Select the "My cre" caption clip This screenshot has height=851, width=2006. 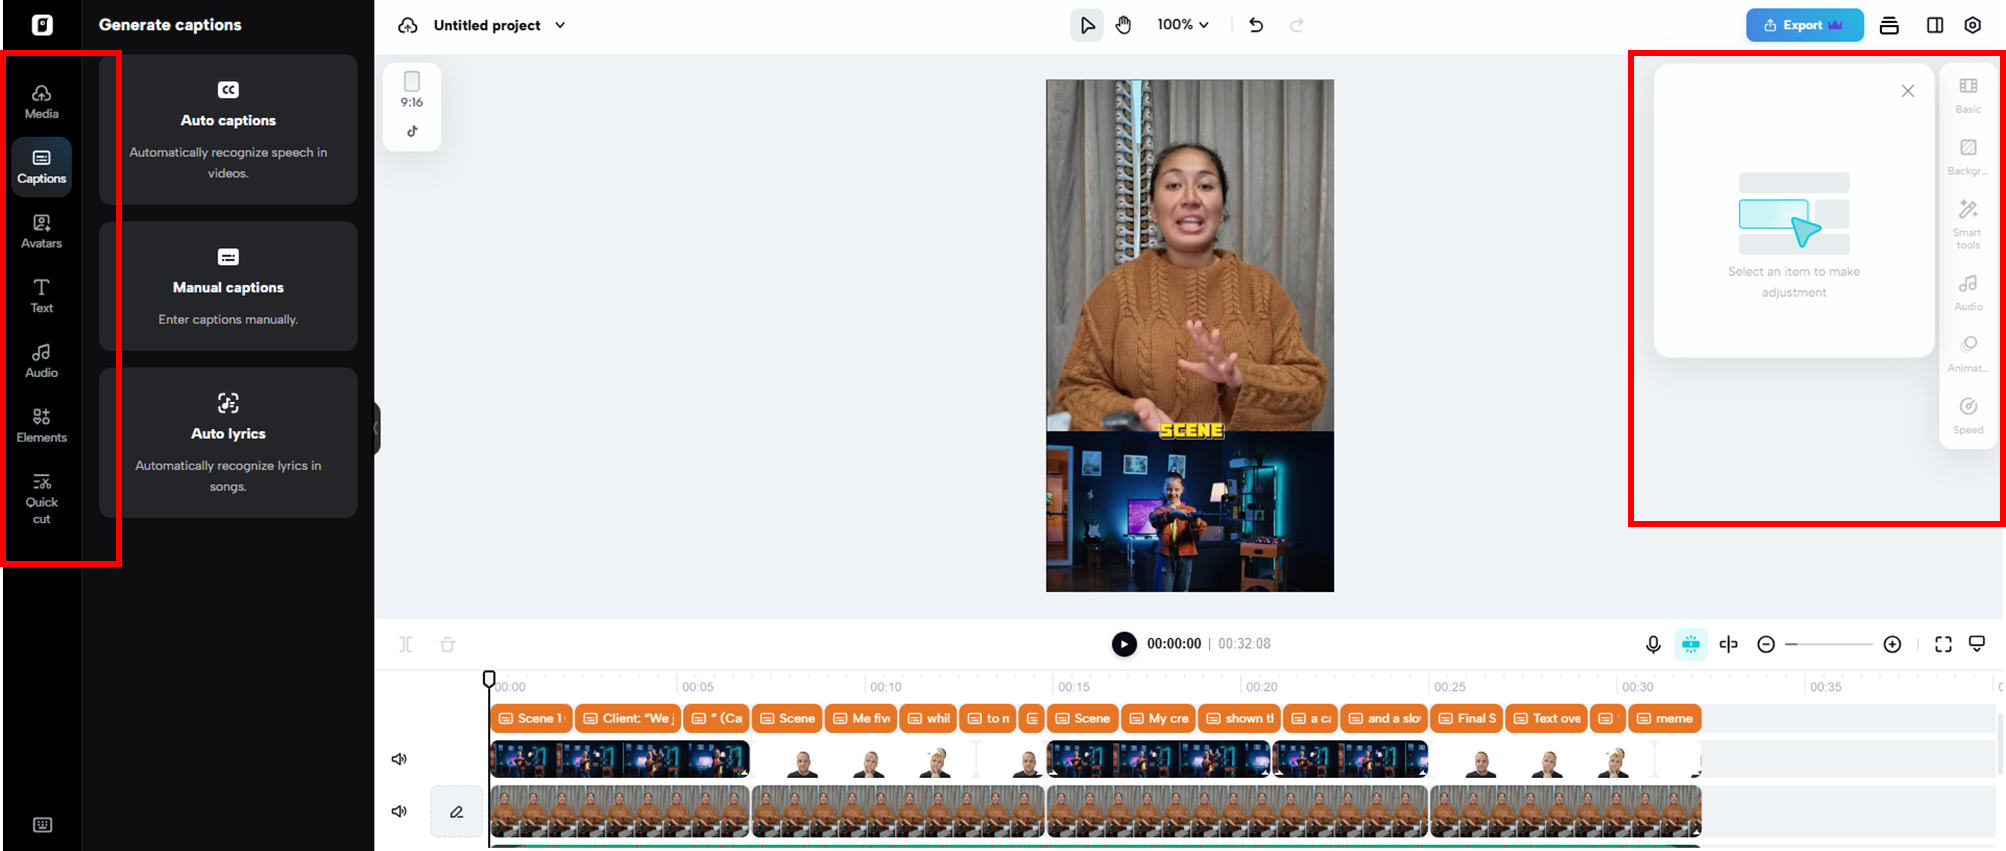[x=1158, y=718]
